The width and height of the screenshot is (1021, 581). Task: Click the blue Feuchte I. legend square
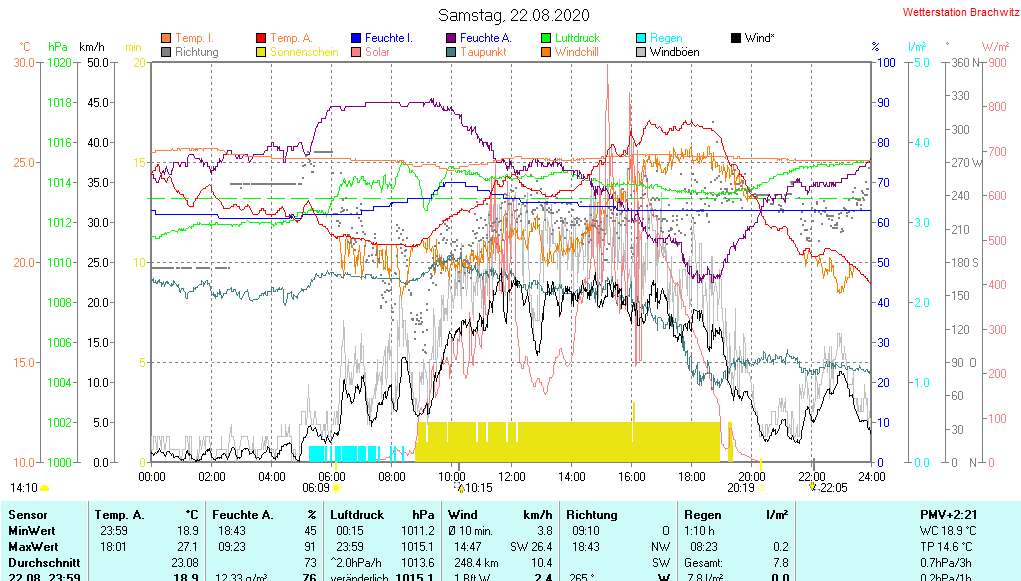[x=356, y=38]
